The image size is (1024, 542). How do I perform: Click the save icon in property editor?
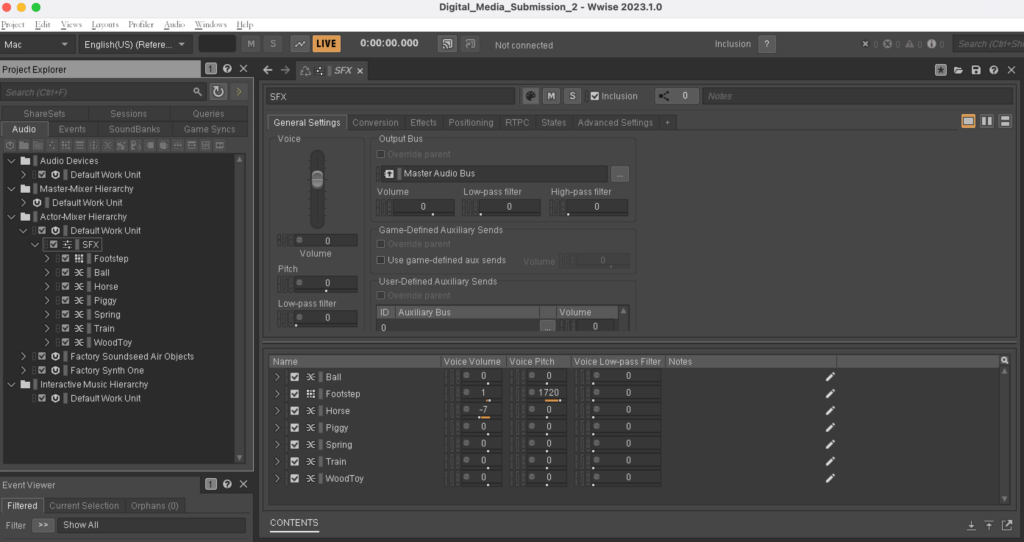pos(975,70)
